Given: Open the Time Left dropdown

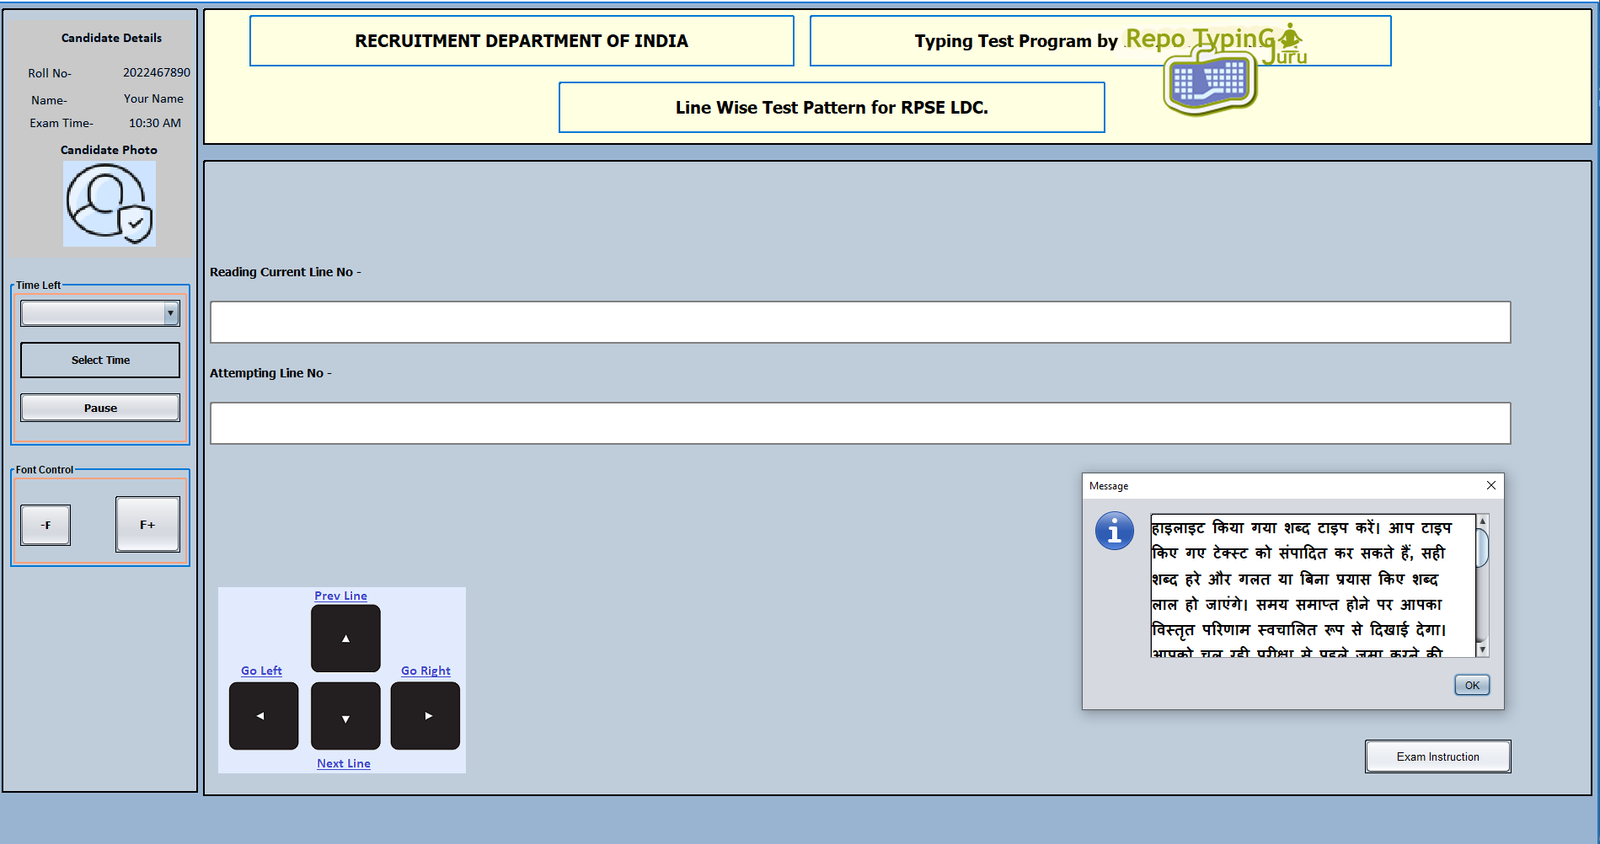Looking at the screenshot, I should [170, 314].
